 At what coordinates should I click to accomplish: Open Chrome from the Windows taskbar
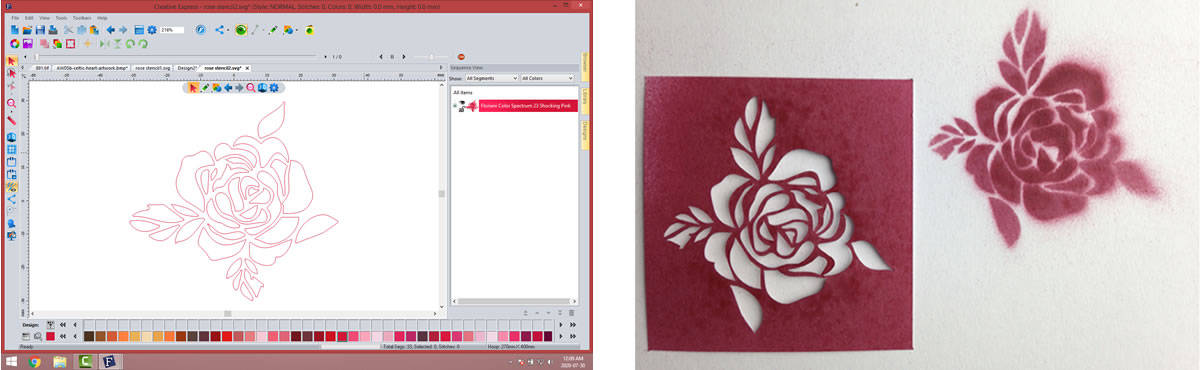(x=34, y=361)
